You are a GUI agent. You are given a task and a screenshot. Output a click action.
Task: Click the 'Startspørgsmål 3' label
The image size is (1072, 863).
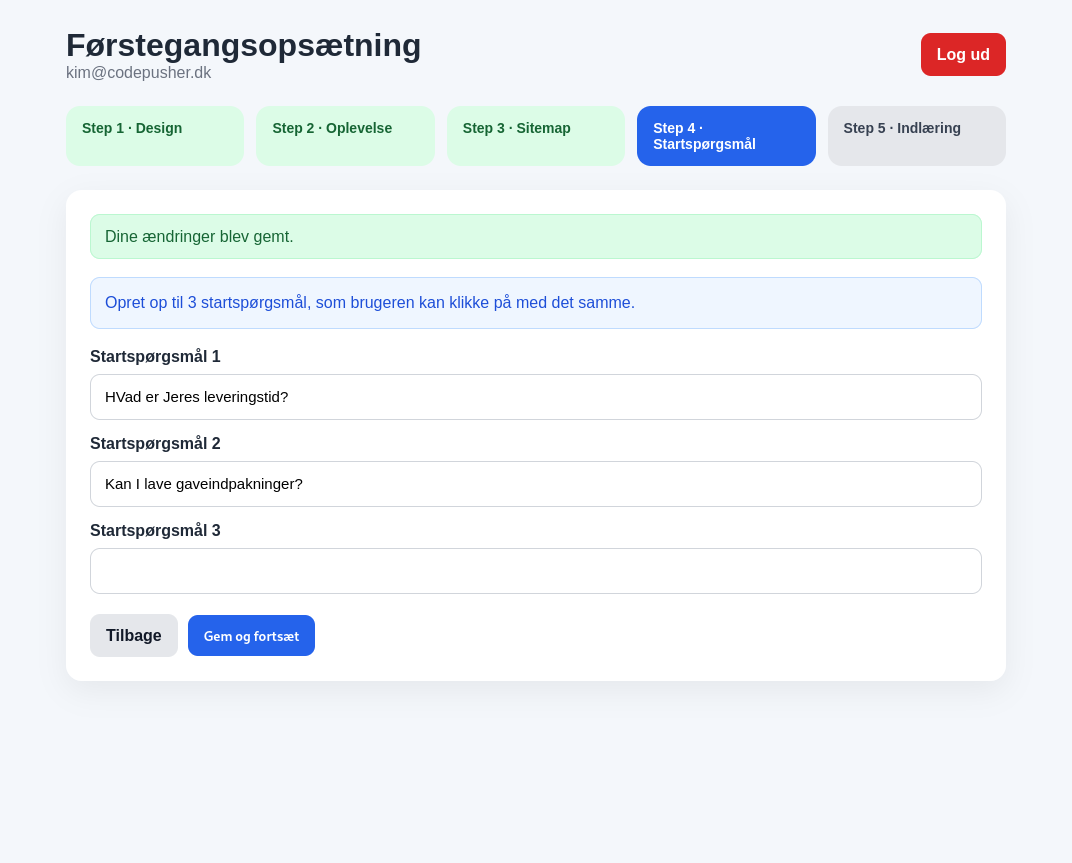(x=155, y=531)
